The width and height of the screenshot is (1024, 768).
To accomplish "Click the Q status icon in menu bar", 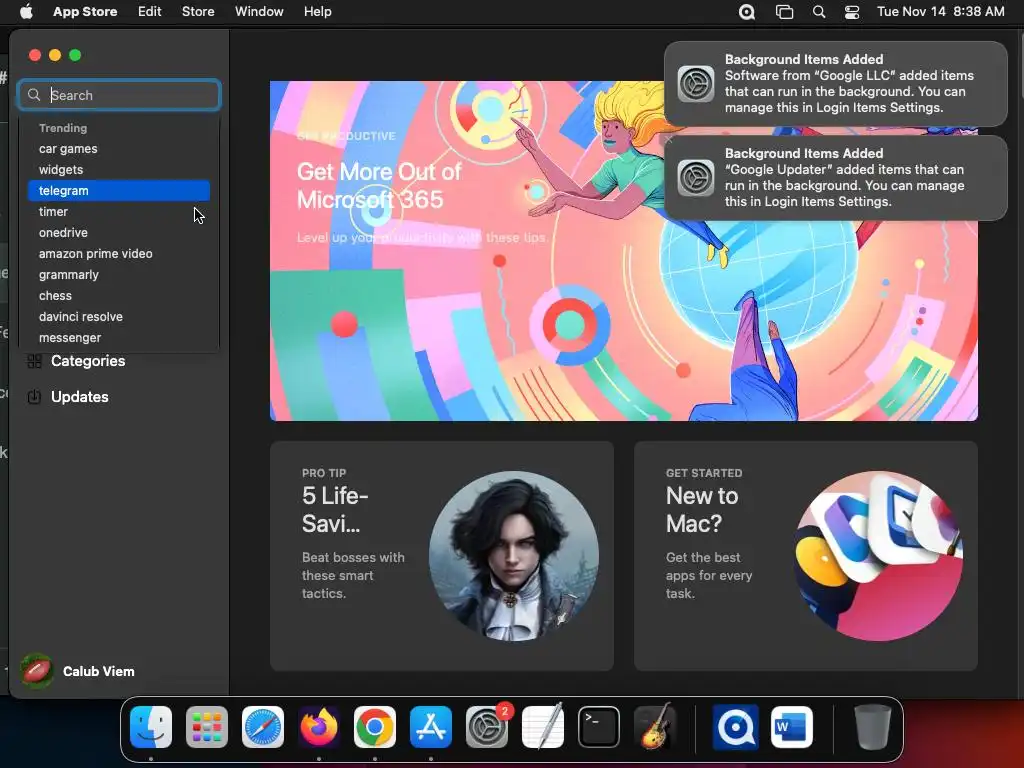I will click(747, 12).
